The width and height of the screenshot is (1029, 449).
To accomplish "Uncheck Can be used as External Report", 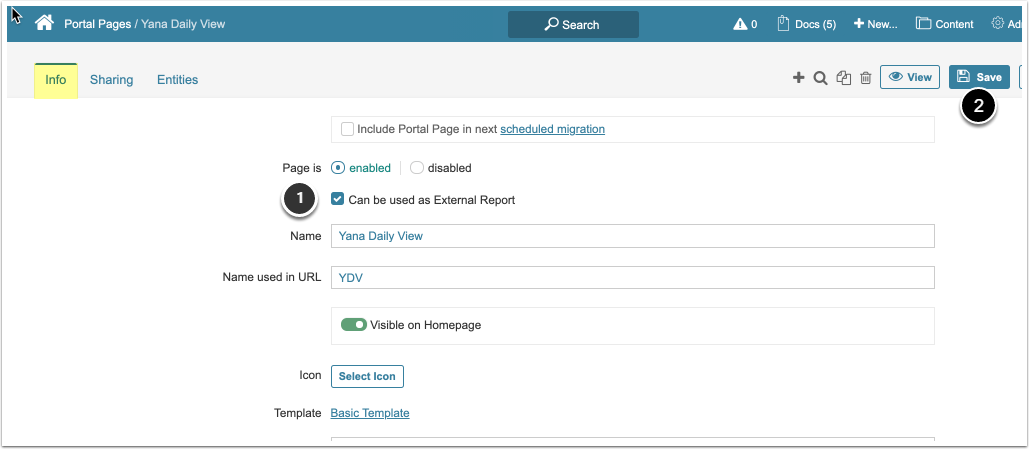I will [338, 200].
